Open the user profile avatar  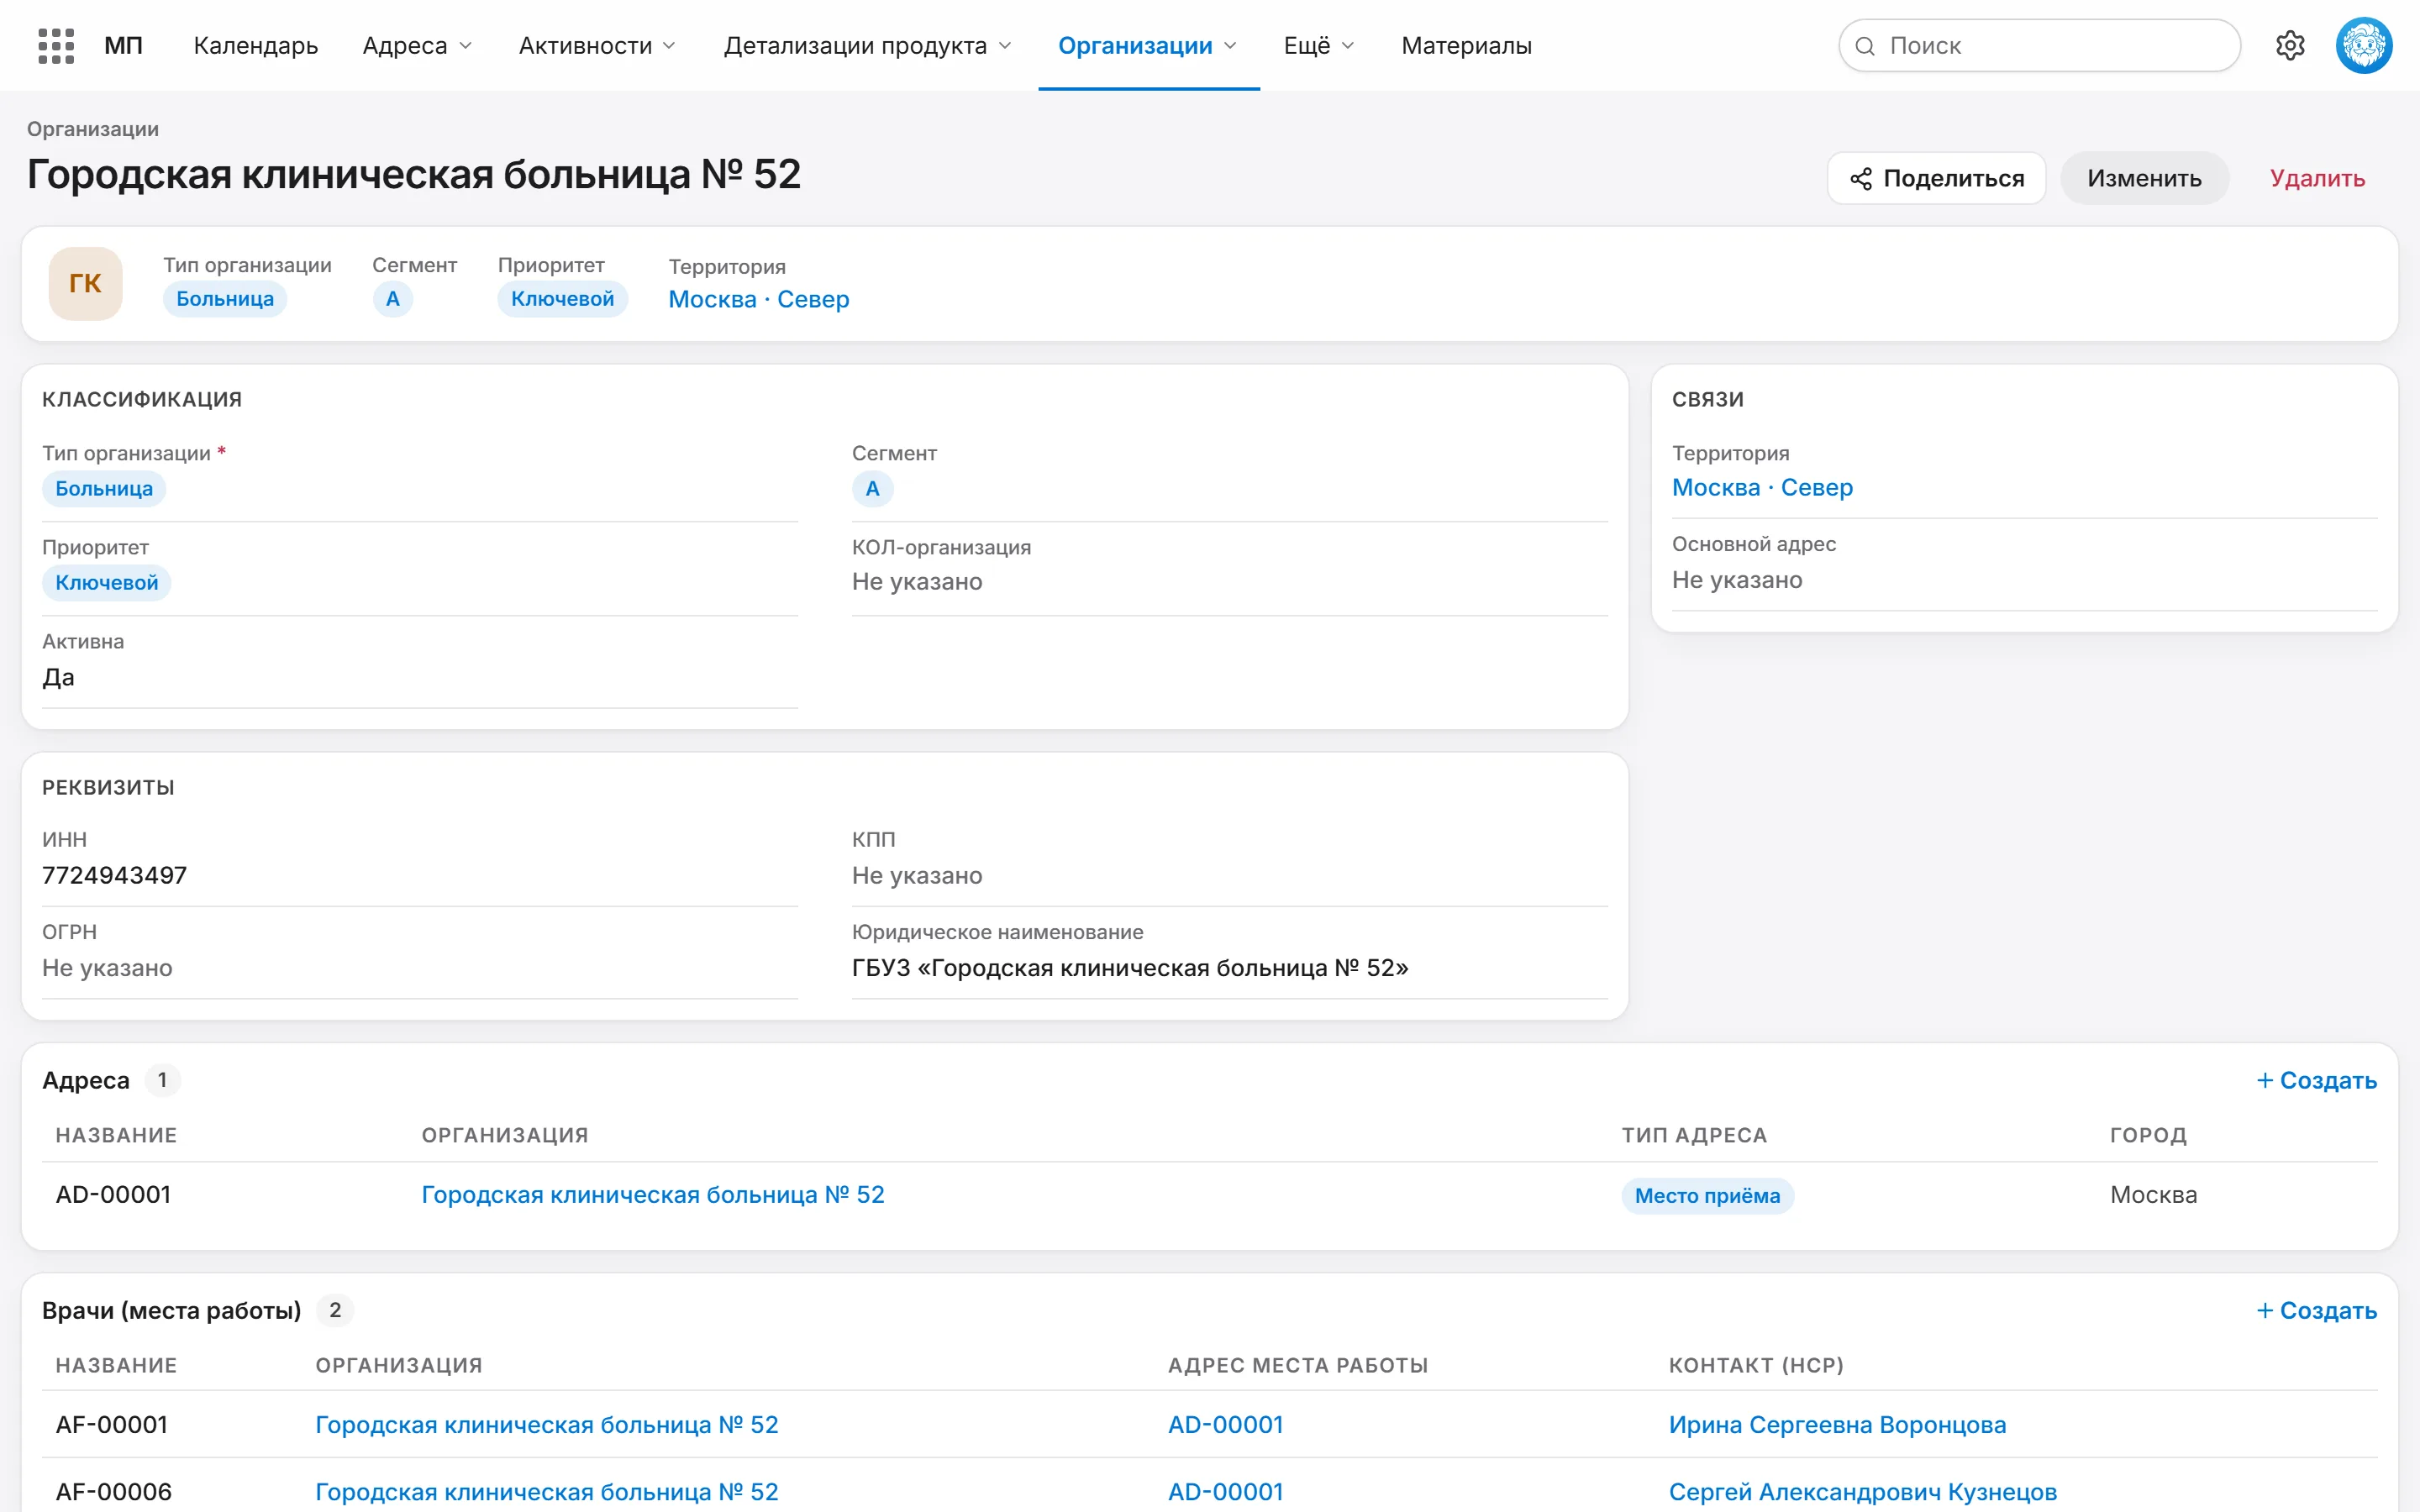[2364, 46]
